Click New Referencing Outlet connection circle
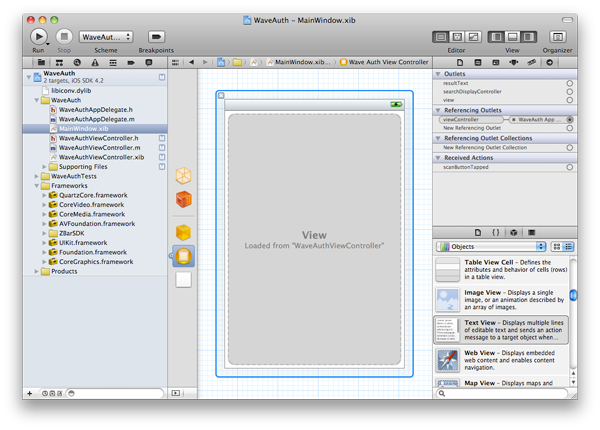 pyautogui.click(x=570, y=128)
